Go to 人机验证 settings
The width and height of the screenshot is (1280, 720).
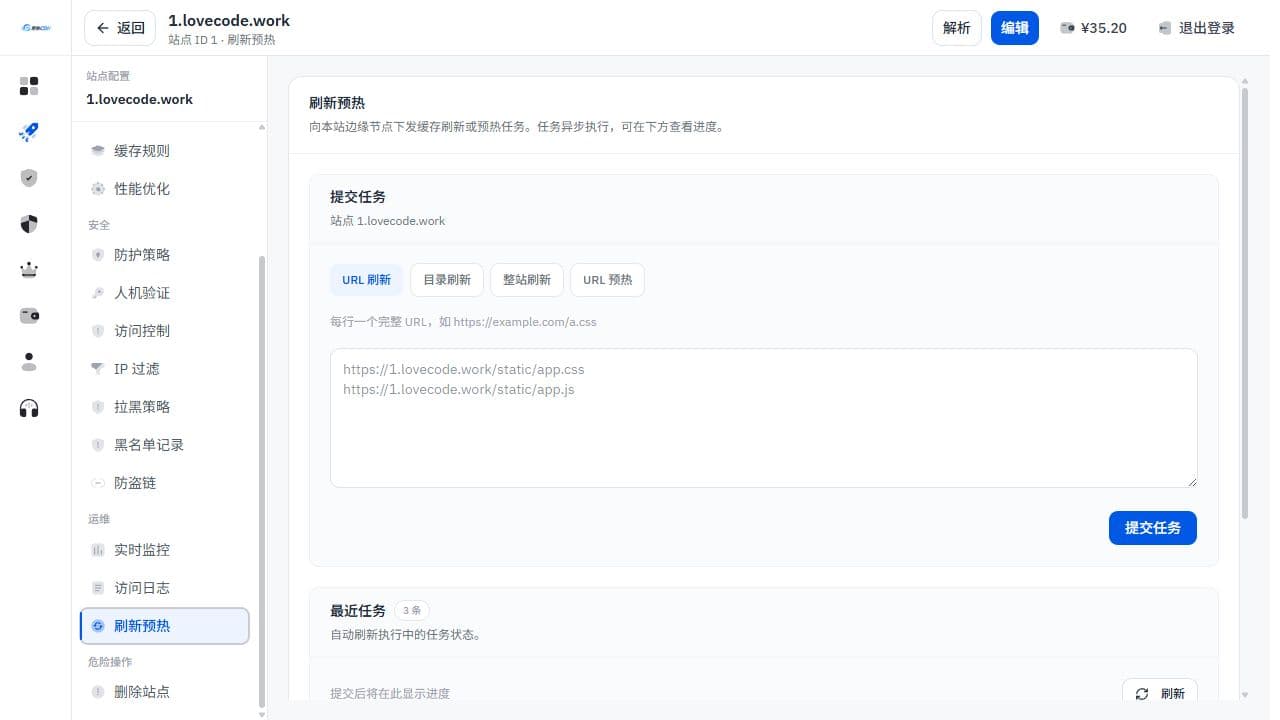(165, 293)
